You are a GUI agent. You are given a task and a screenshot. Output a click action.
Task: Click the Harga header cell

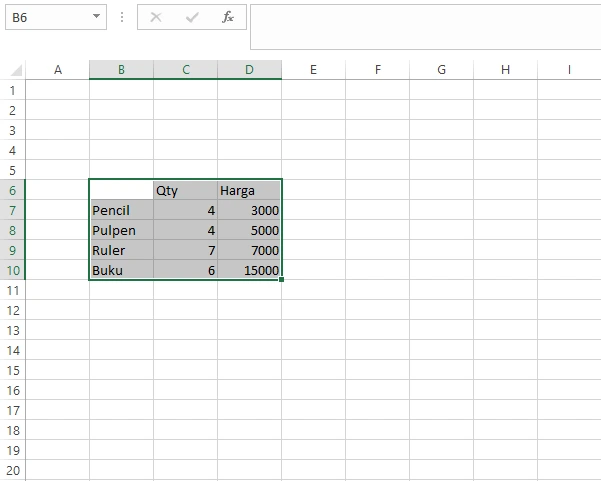[250, 190]
